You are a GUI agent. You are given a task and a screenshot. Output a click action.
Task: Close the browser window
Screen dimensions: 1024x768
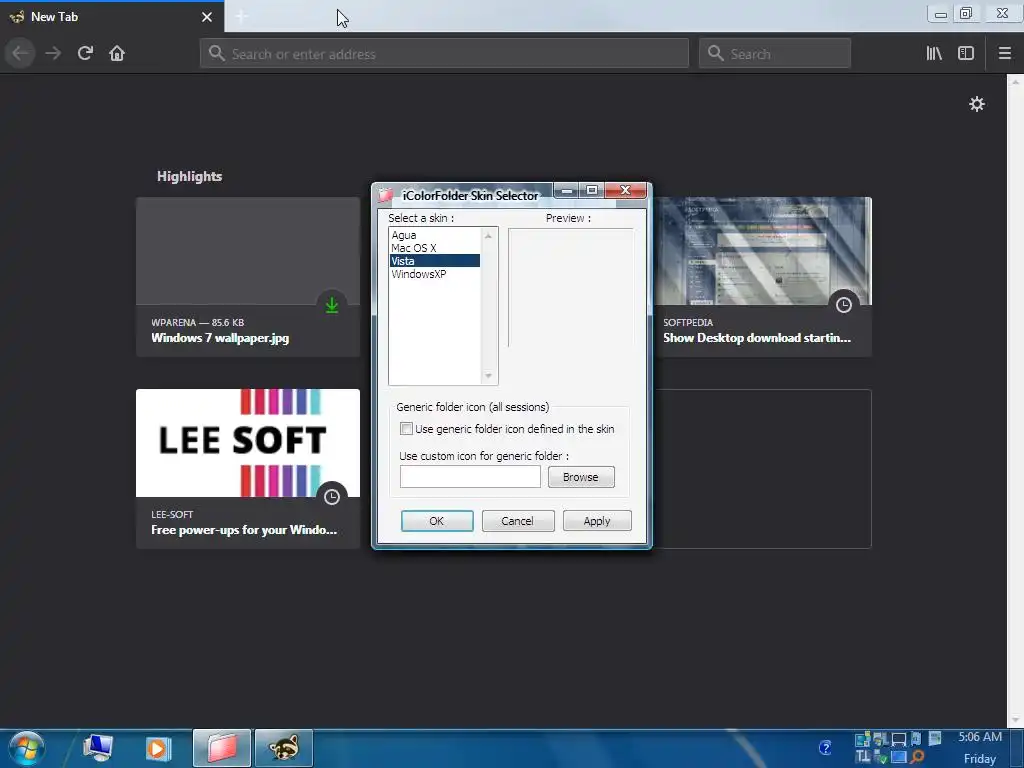(x=1002, y=13)
